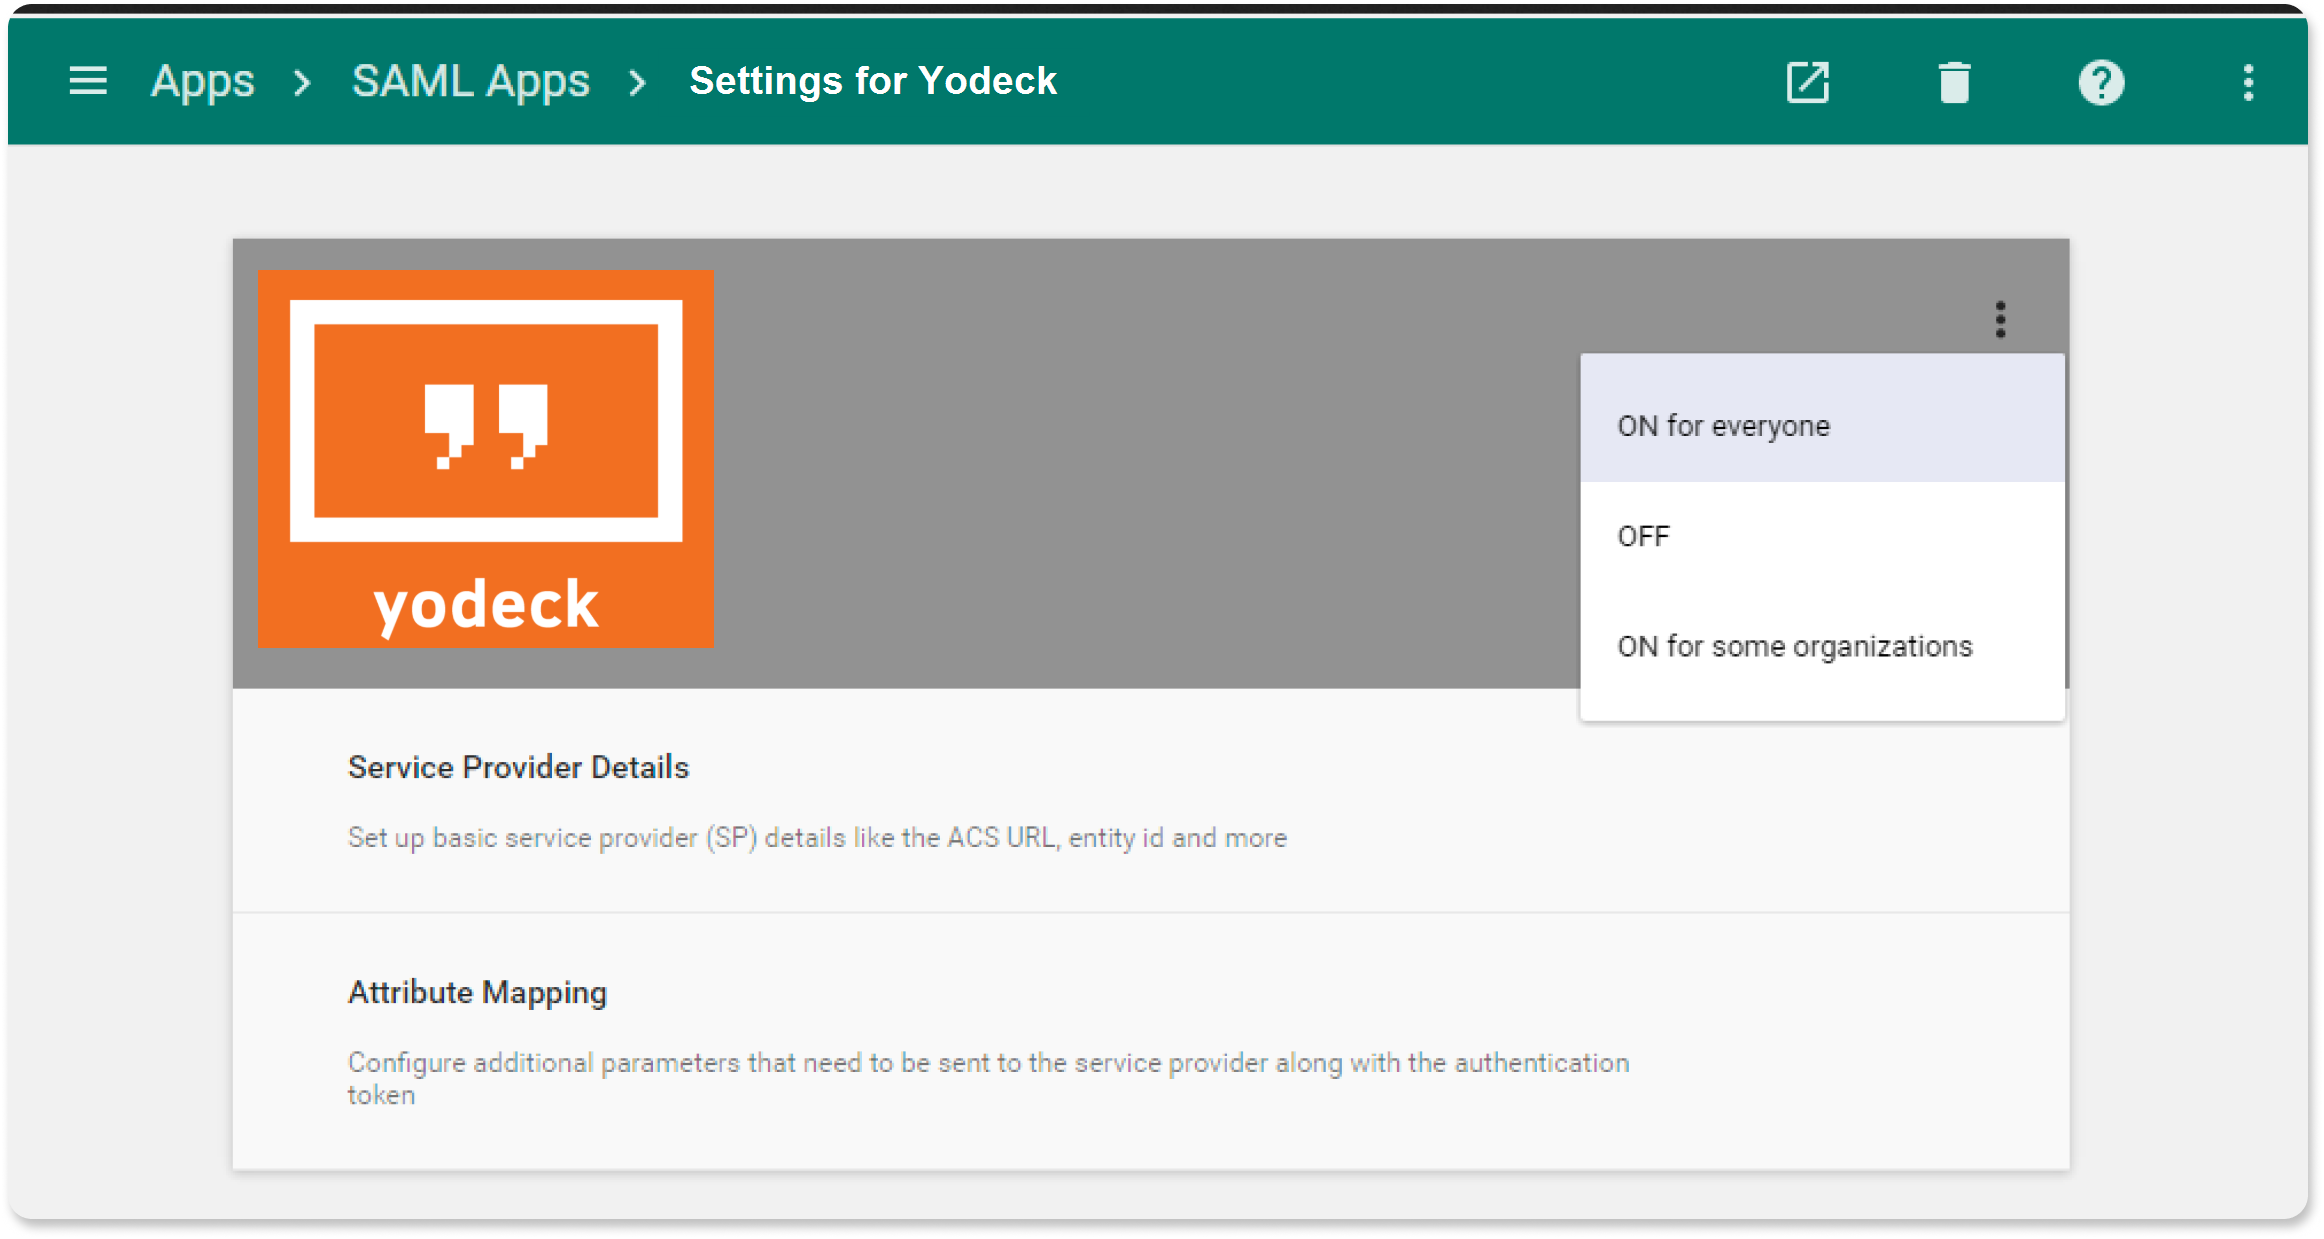Choose ON for some organizations
The image size is (2324, 1239).
[1794, 646]
